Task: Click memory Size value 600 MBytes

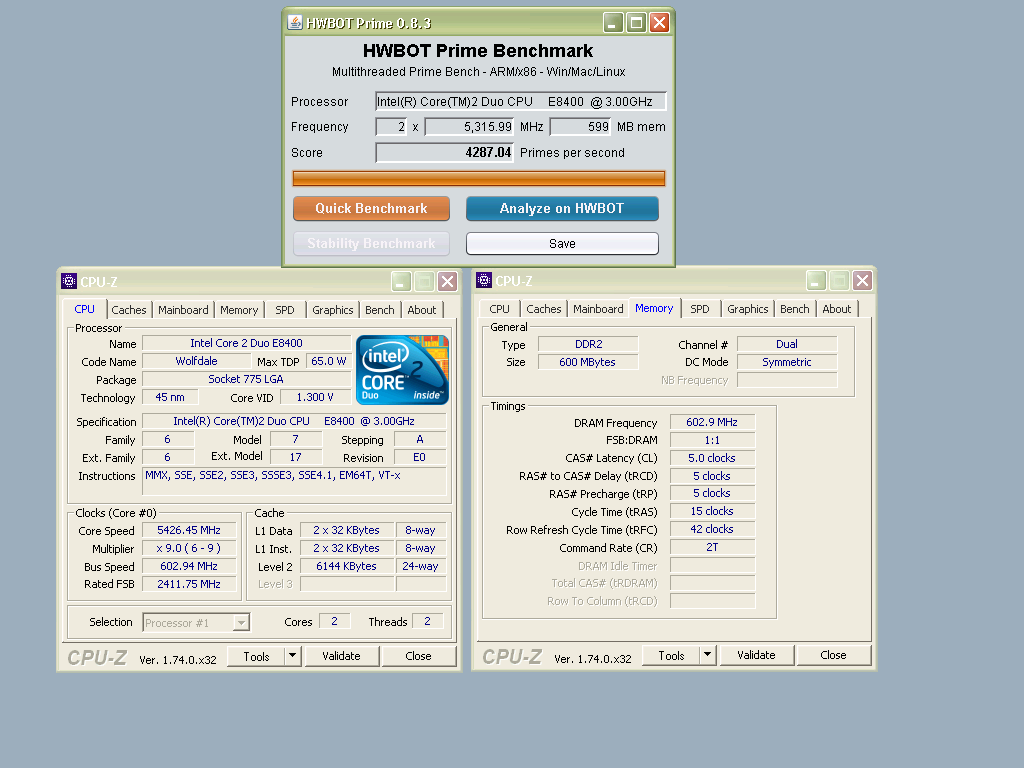Action: (x=588, y=362)
